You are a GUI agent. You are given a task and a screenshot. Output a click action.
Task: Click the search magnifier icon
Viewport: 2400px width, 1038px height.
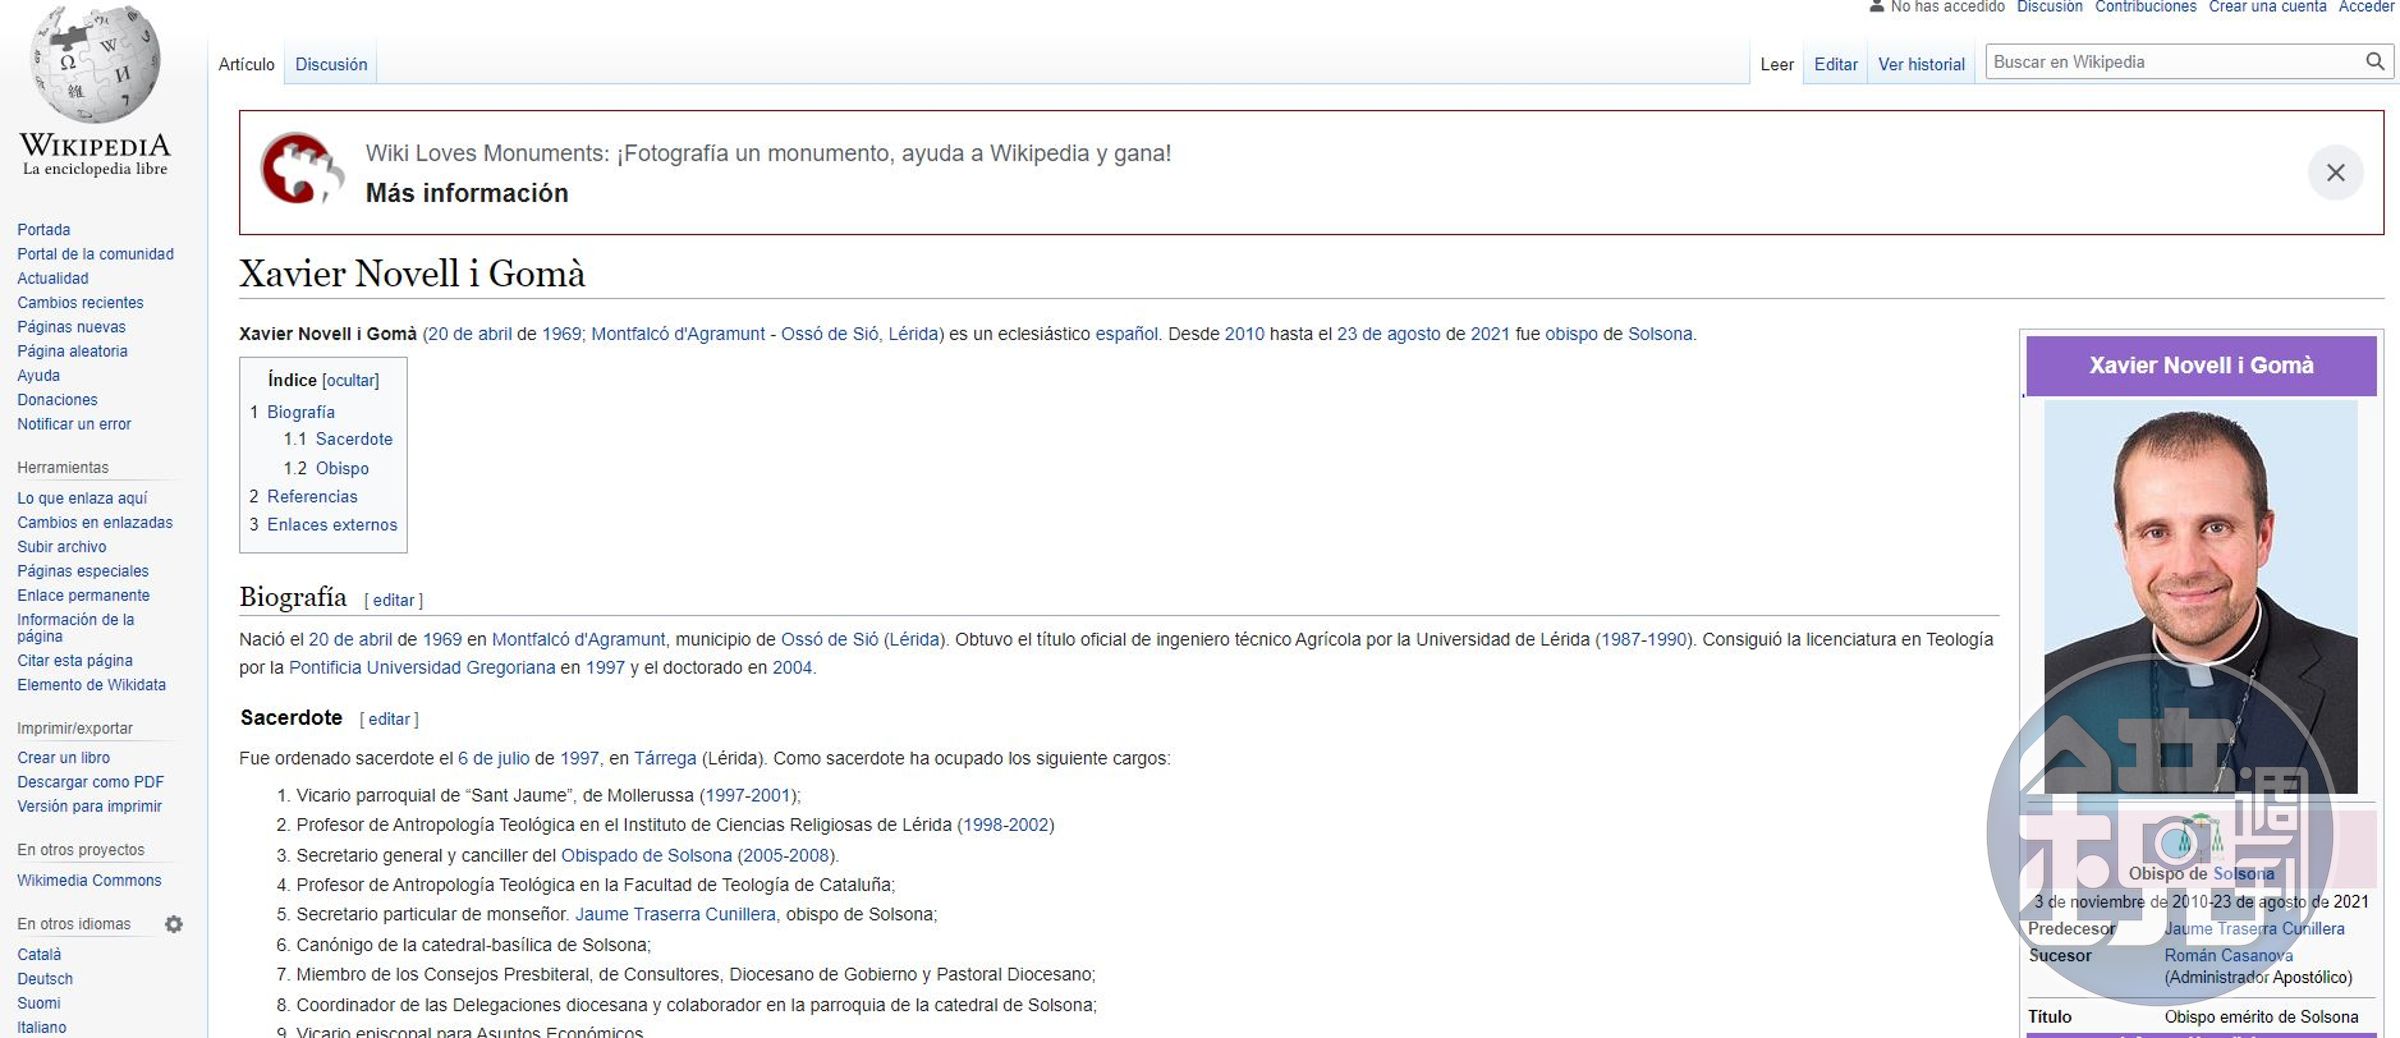2374,62
